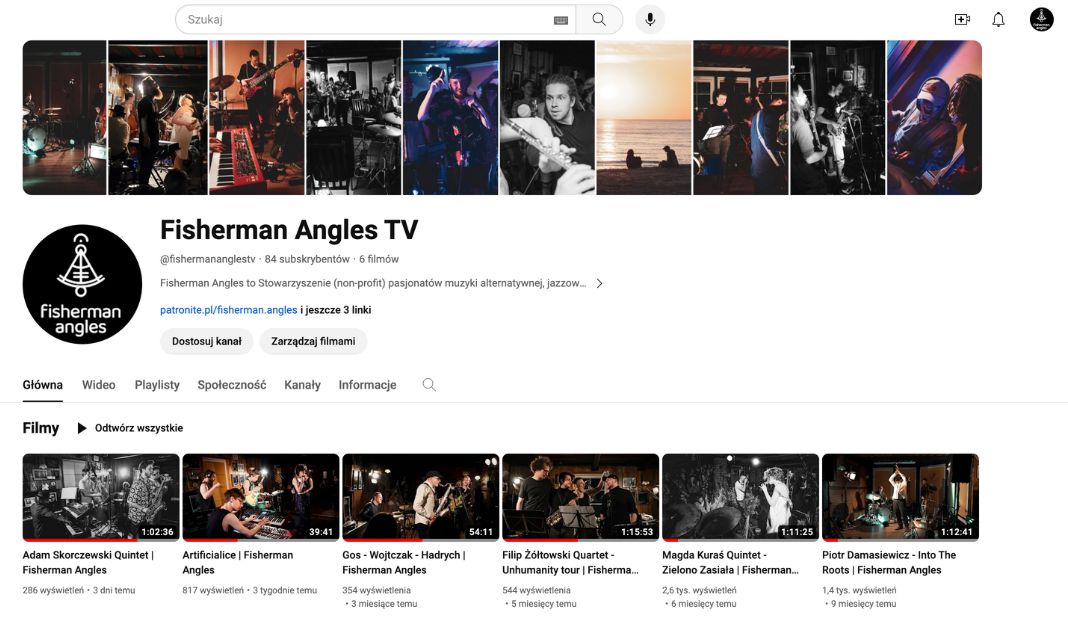Screen dimensions: 1068x630
Task: Click the search magnifier button
Action: (599, 19)
